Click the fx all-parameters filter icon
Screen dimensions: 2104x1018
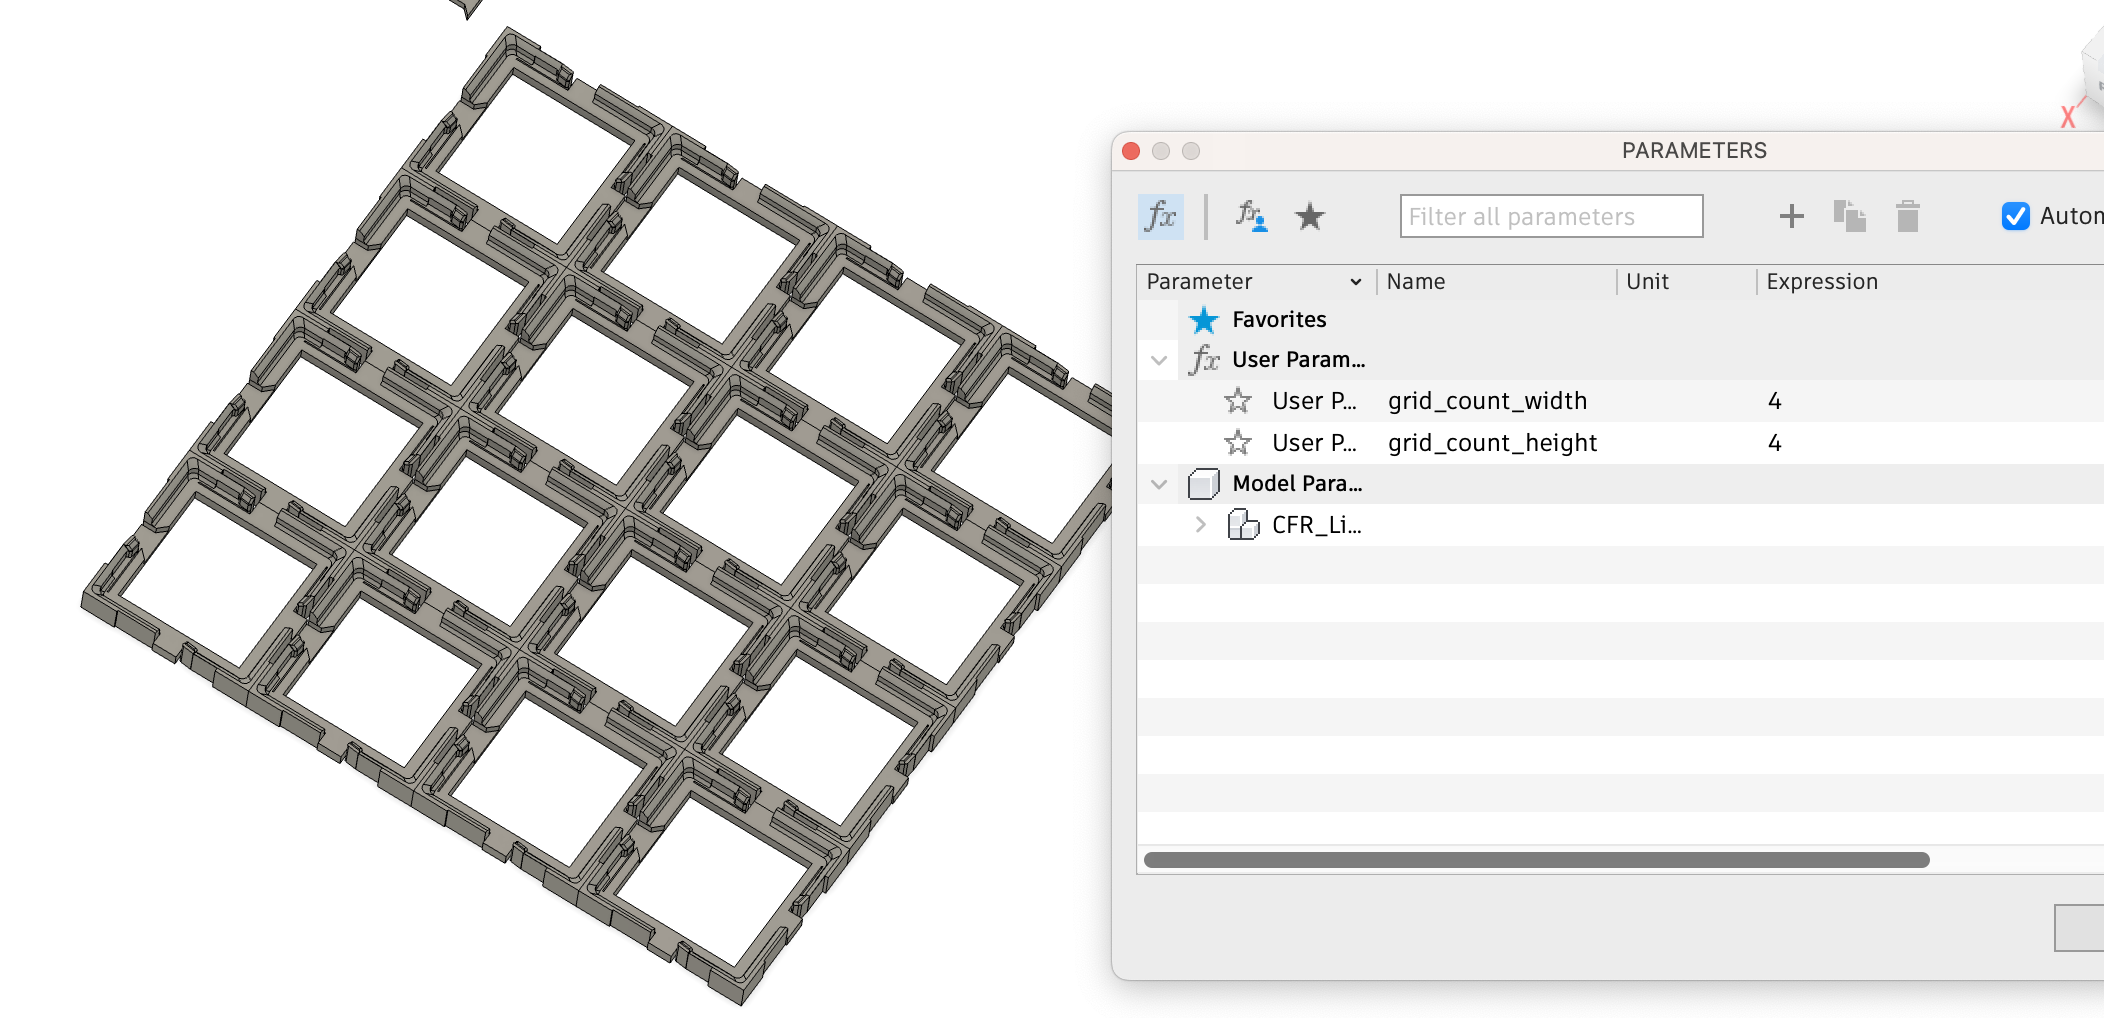point(1160,216)
